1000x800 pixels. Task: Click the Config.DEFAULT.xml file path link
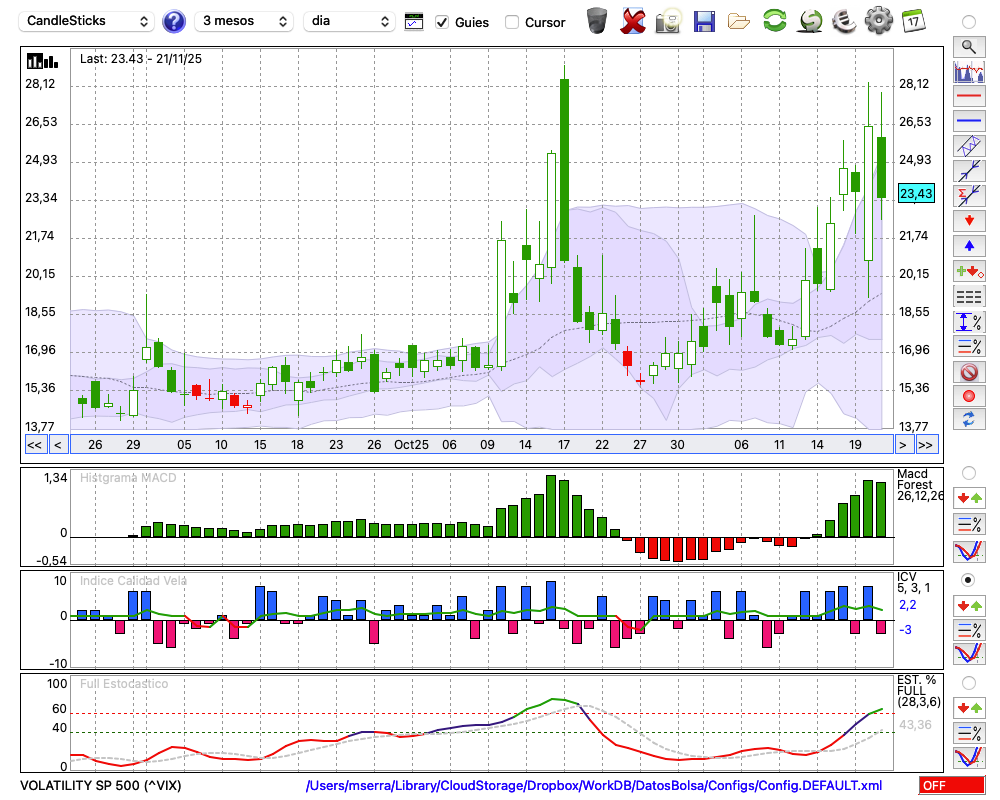594,786
